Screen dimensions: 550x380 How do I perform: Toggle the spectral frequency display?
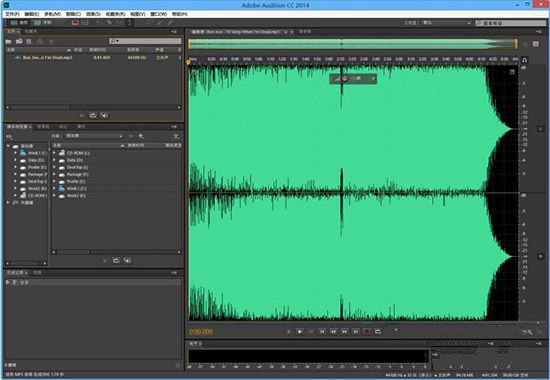point(75,23)
